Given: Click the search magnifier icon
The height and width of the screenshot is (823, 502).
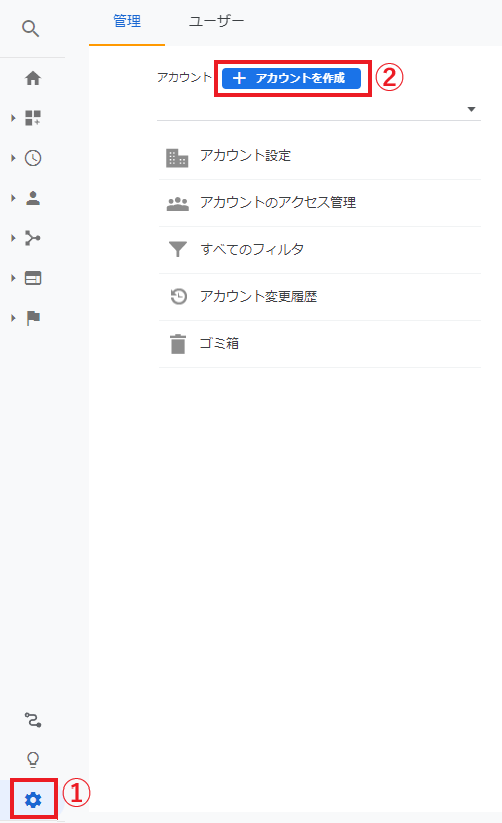Looking at the screenshot, I should (30, 29).
